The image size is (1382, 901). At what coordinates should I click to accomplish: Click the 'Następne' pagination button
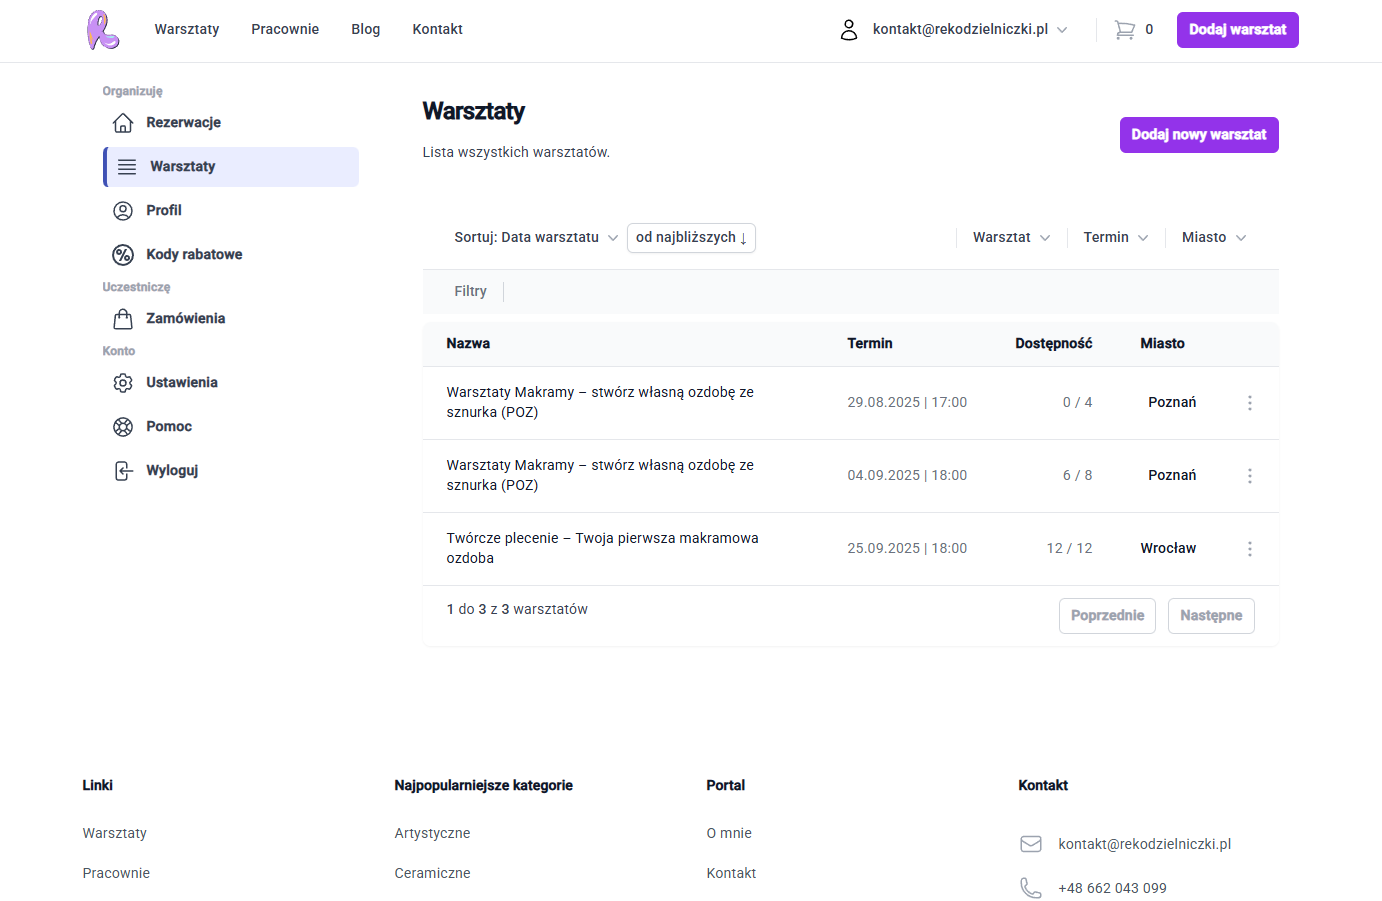tap(1210, 616)
